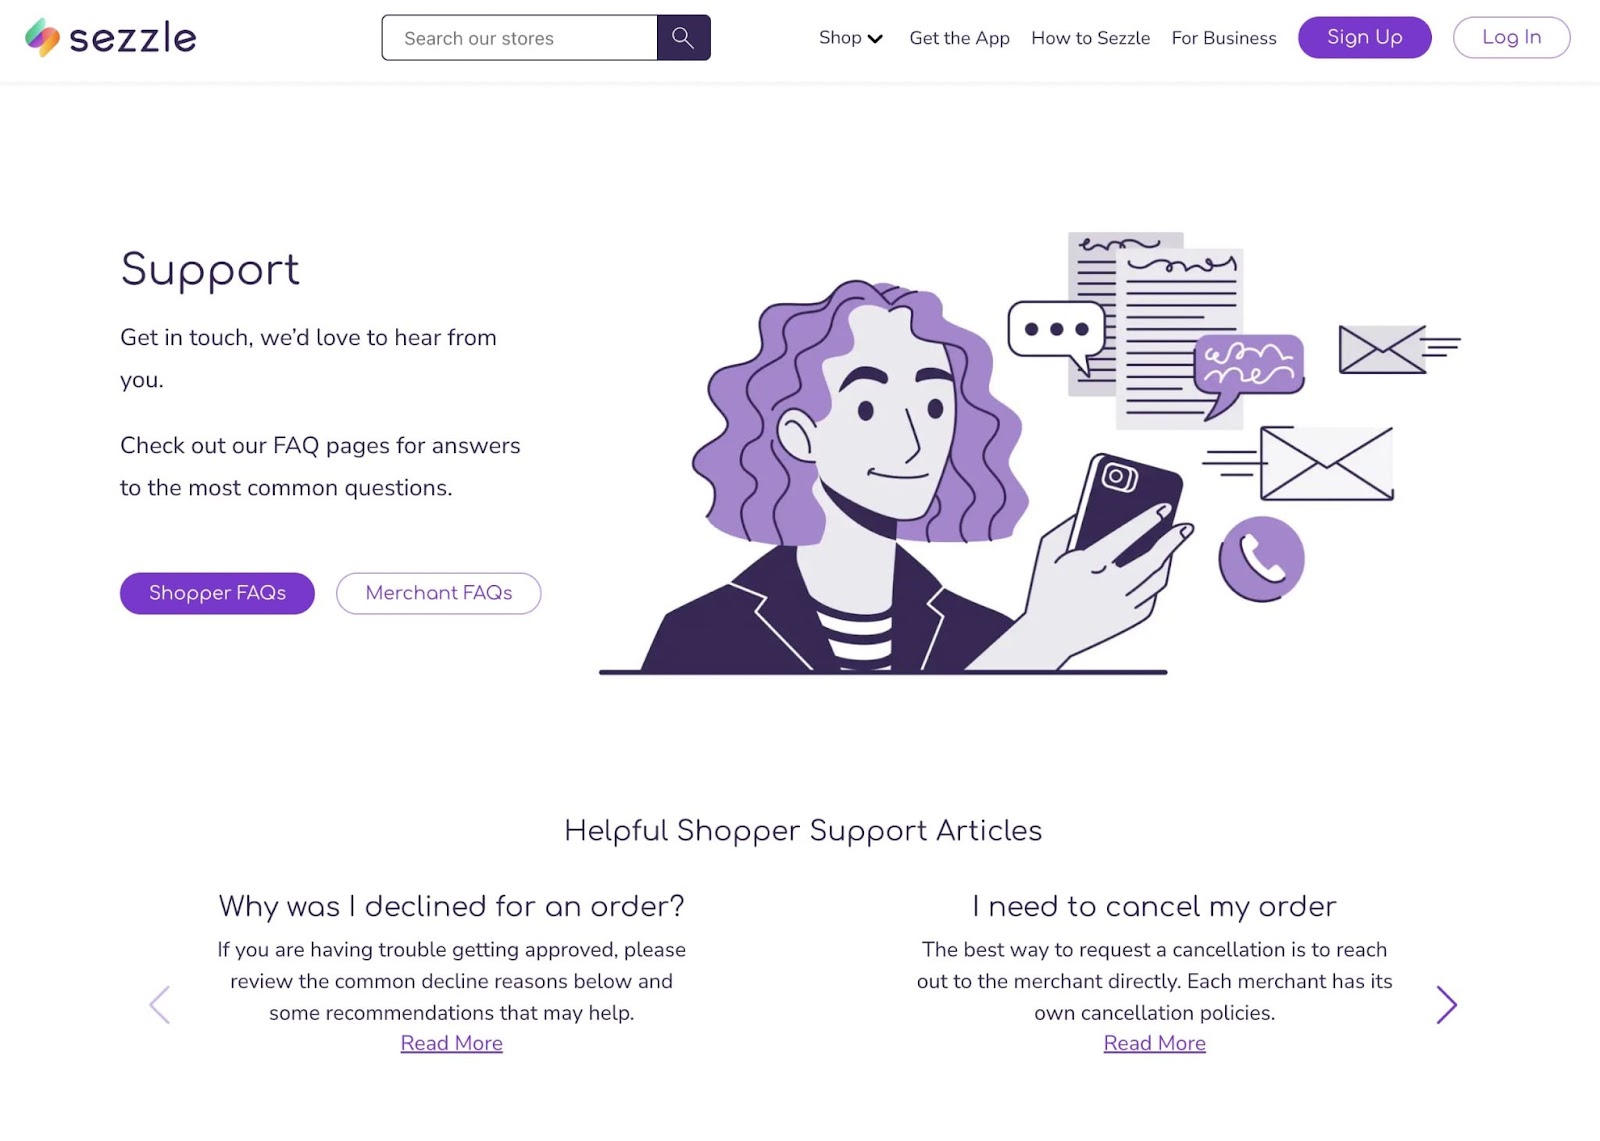The image size is (1600, 1141).
Task: Click the Log In button
Action: click(1511, 38)
